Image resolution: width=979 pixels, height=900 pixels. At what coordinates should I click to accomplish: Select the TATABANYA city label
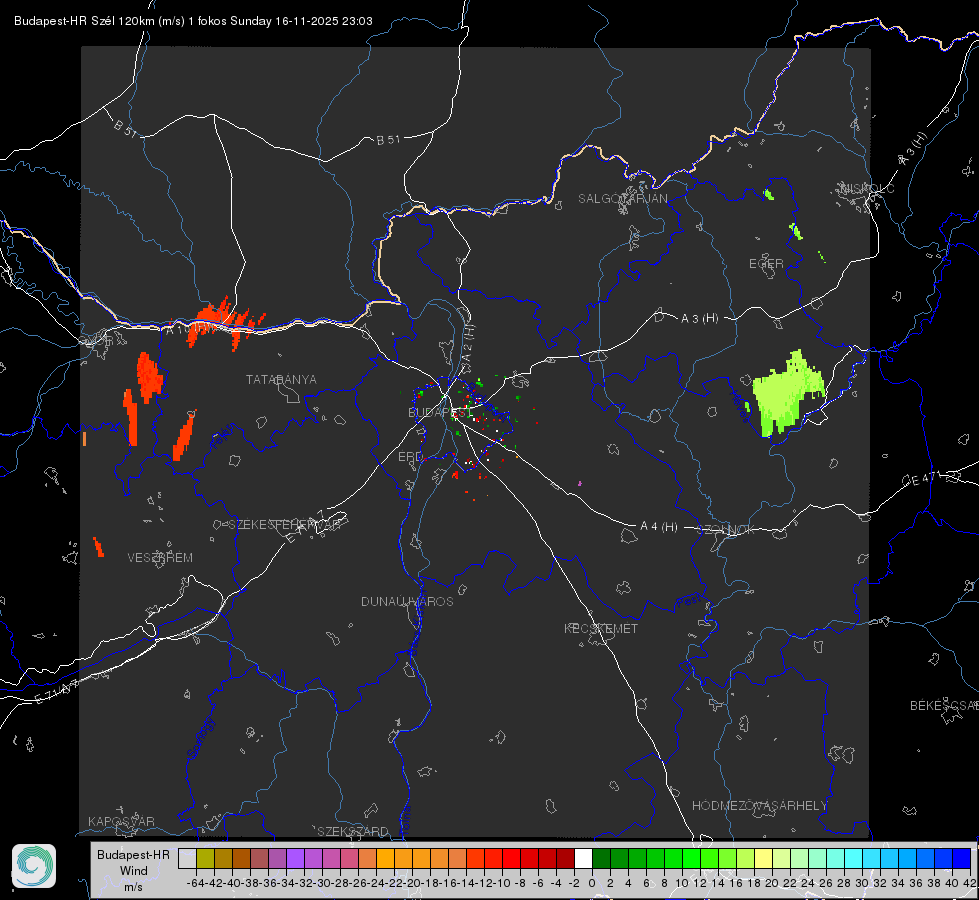pos(281,379)
